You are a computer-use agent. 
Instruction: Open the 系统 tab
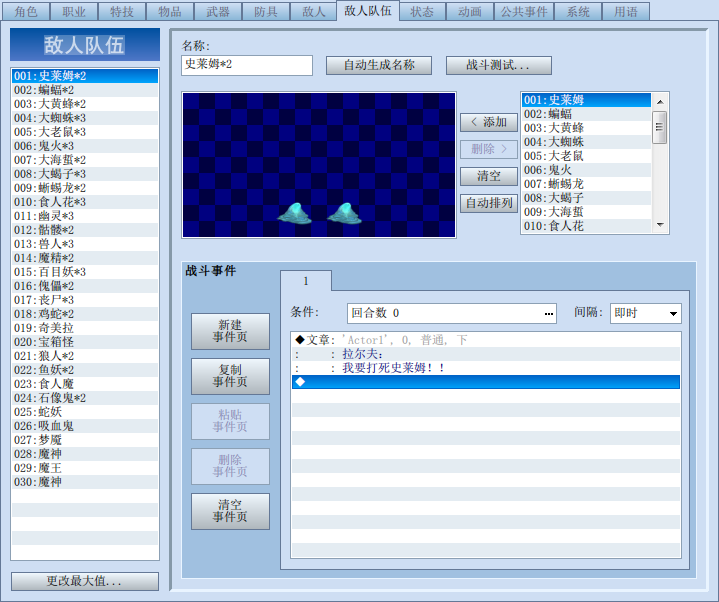point(578,11)
